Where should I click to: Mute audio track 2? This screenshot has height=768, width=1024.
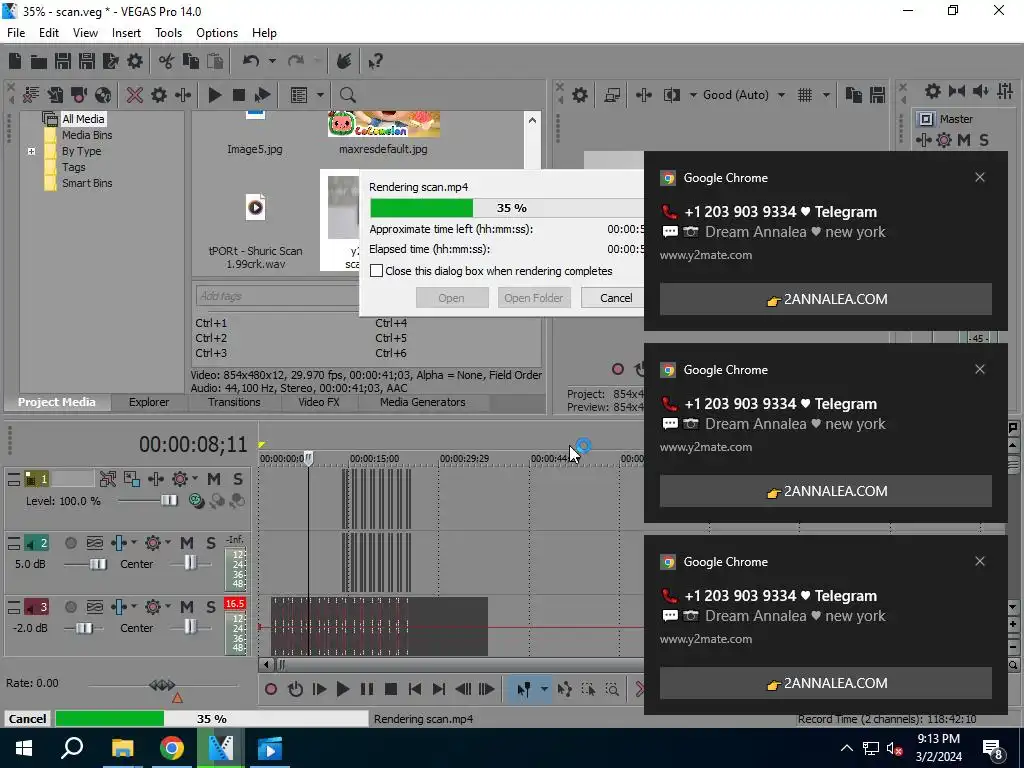(187, 543)
